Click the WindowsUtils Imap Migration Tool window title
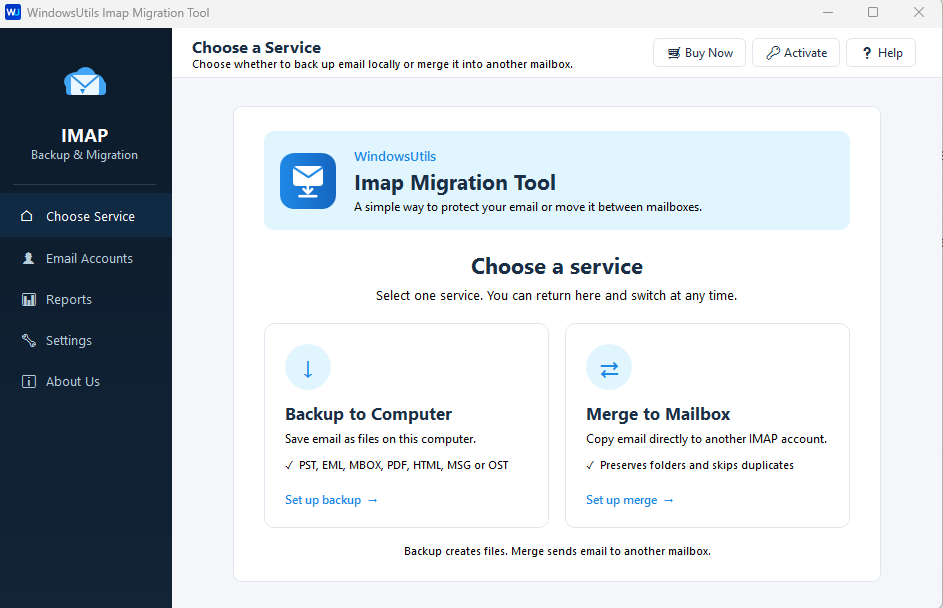 tap(118, 13)
